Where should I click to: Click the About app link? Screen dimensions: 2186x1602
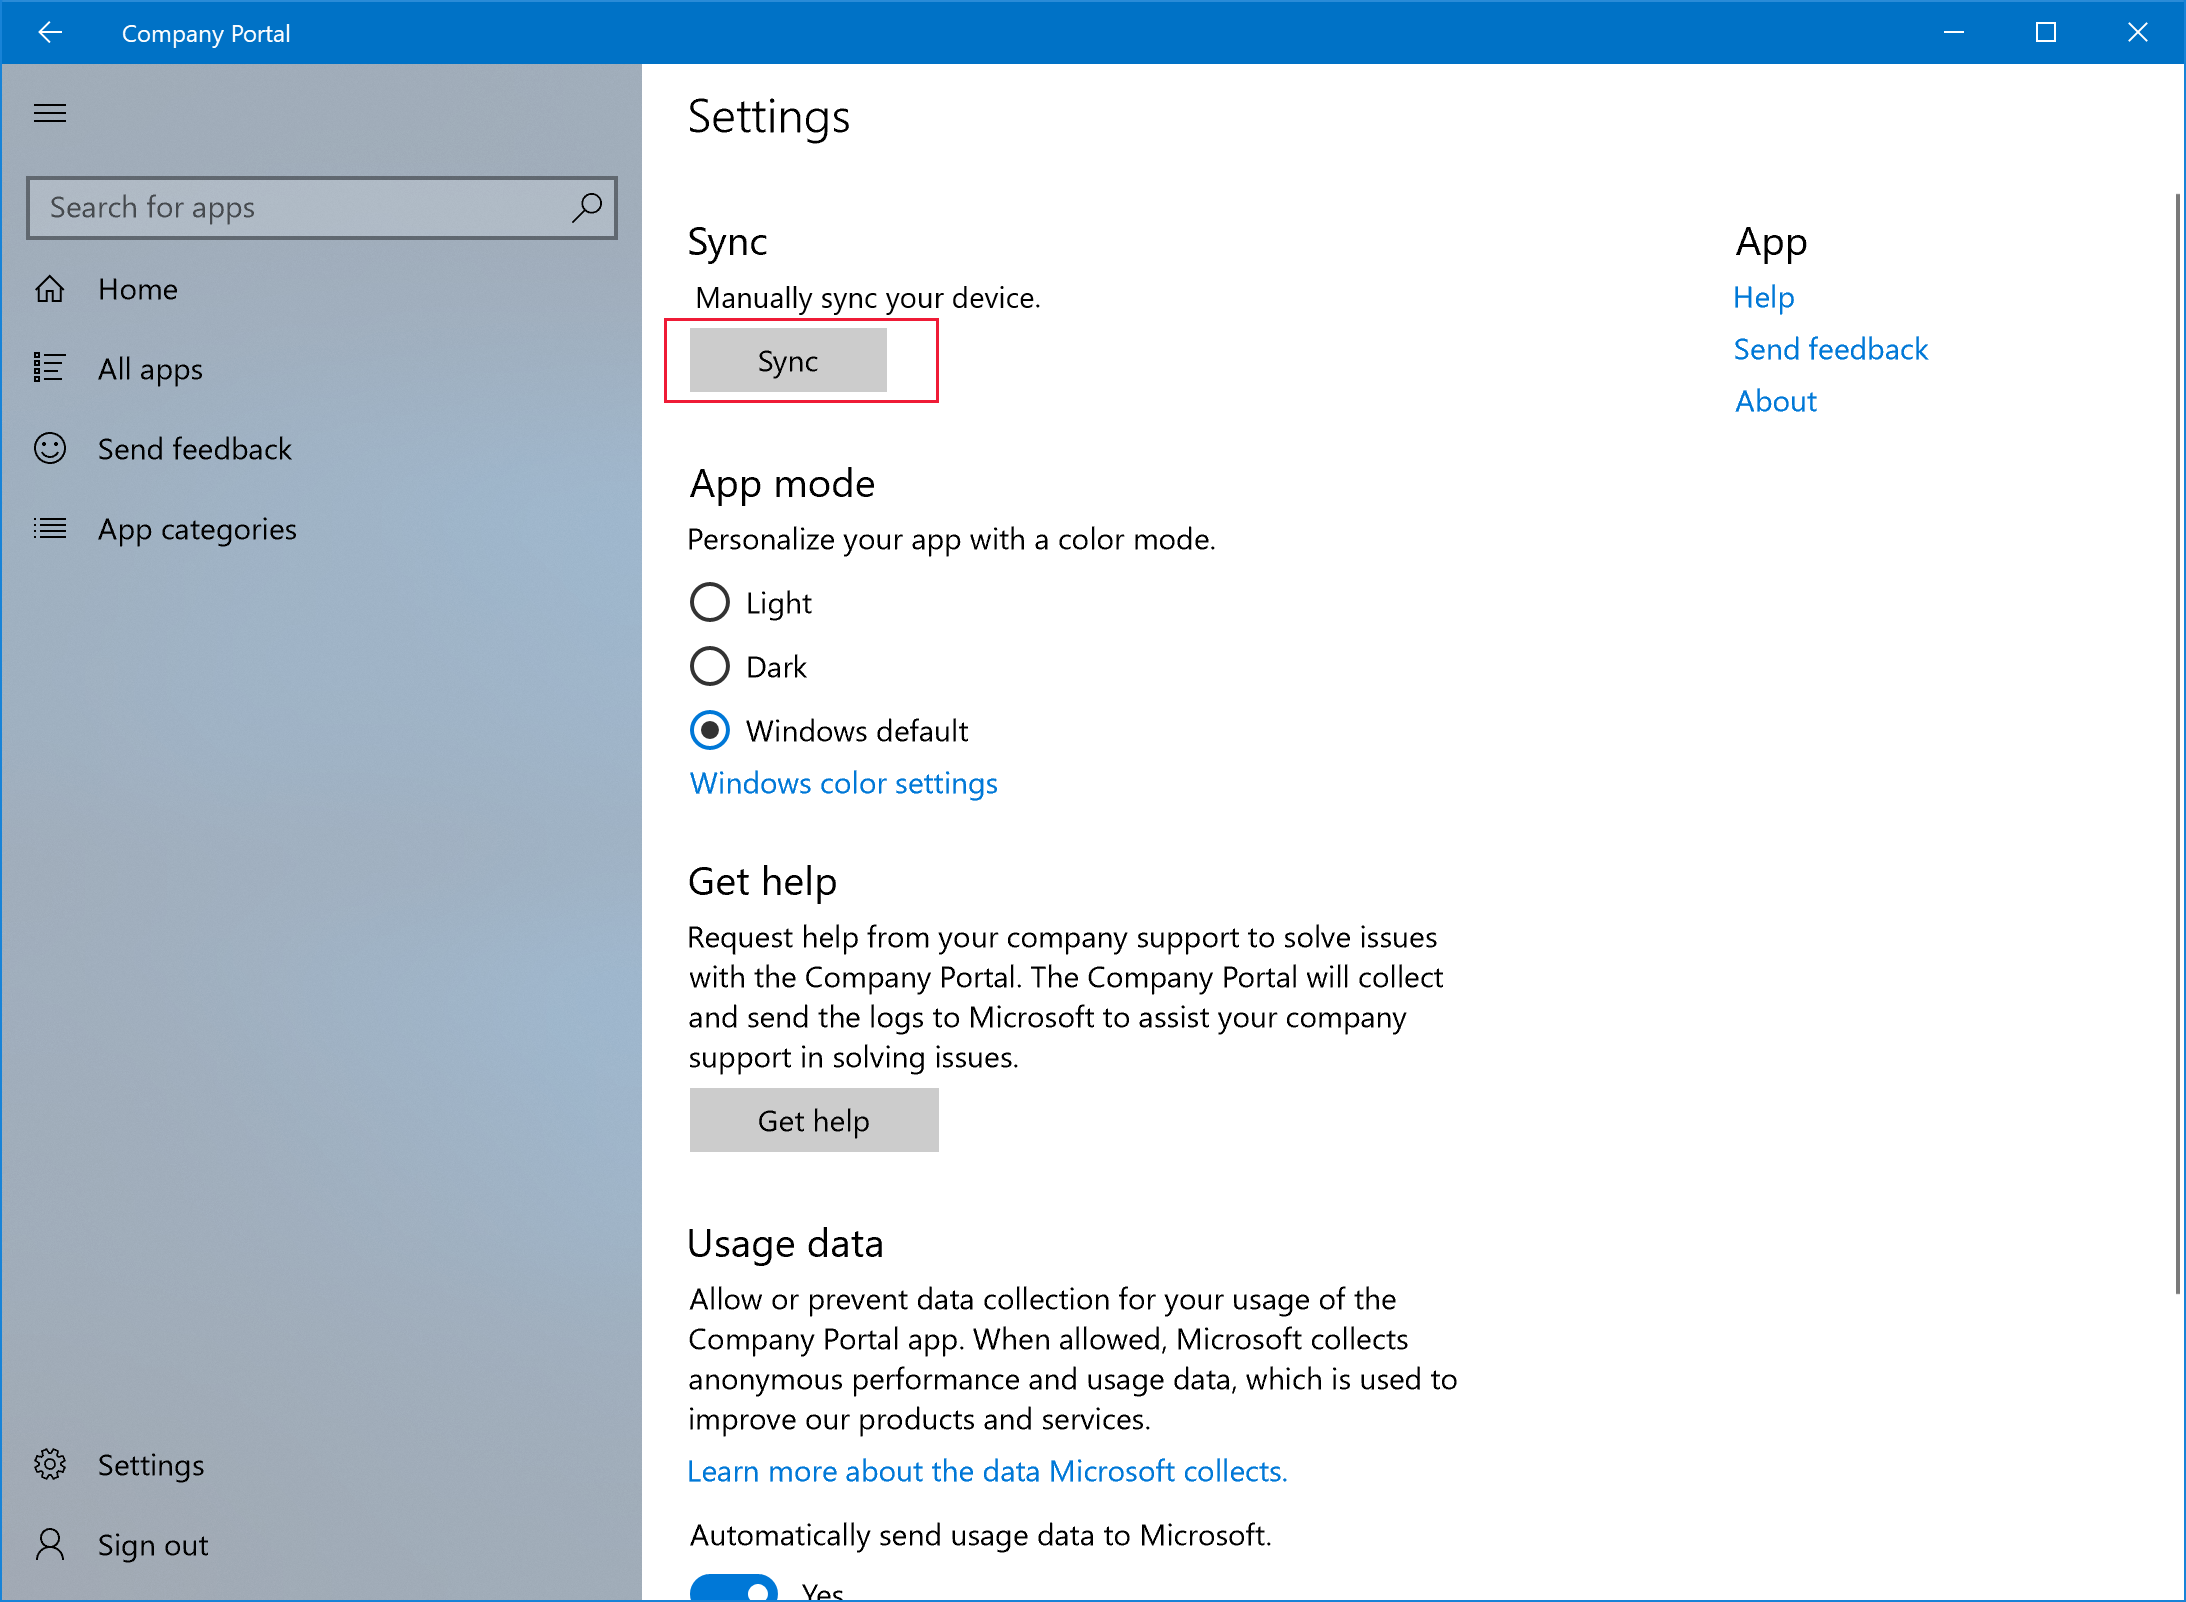[1775, 399]
